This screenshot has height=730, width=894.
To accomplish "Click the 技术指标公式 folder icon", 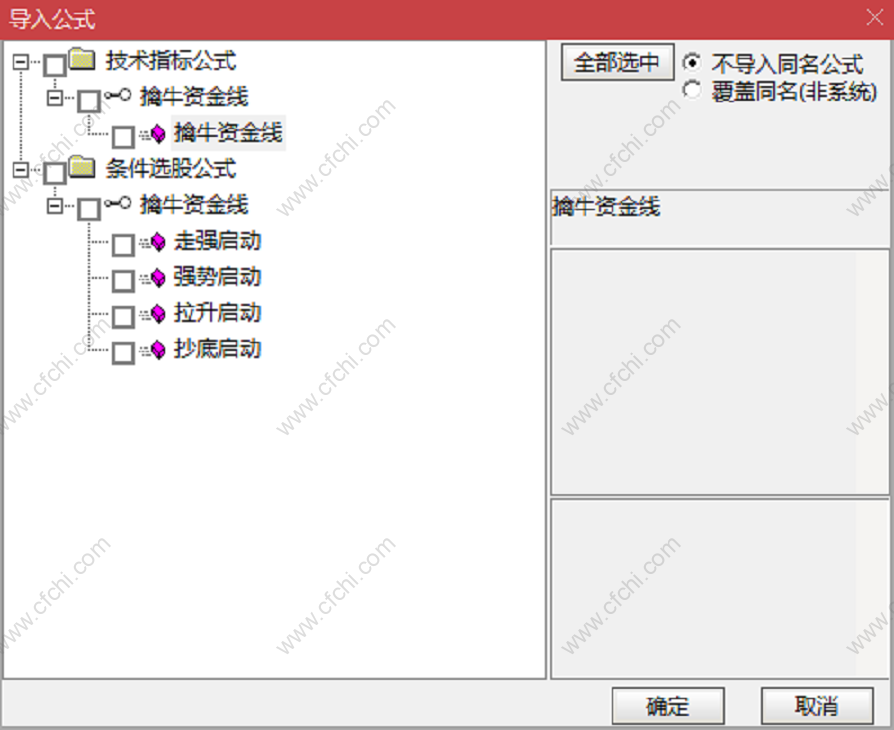I will pos(82,59).
